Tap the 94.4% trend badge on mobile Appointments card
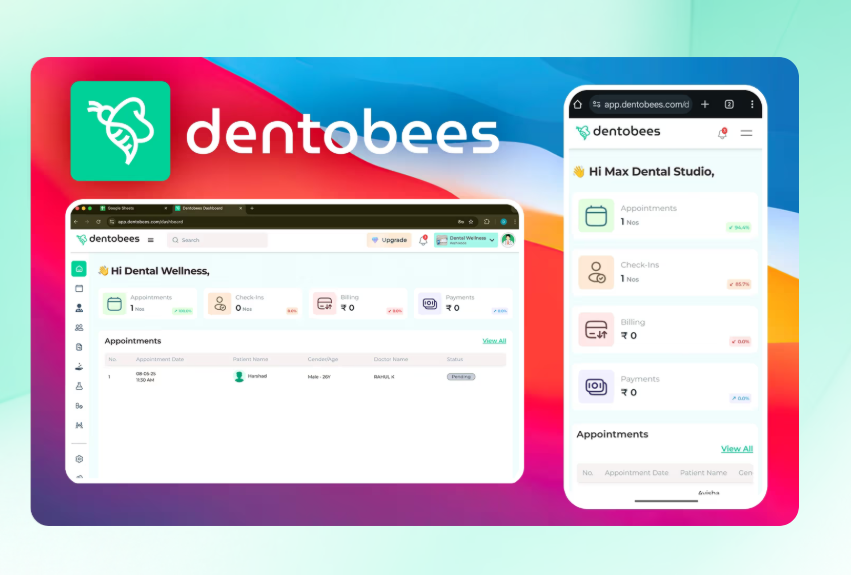Screen dimensions: 851x575 coord(739,228)
